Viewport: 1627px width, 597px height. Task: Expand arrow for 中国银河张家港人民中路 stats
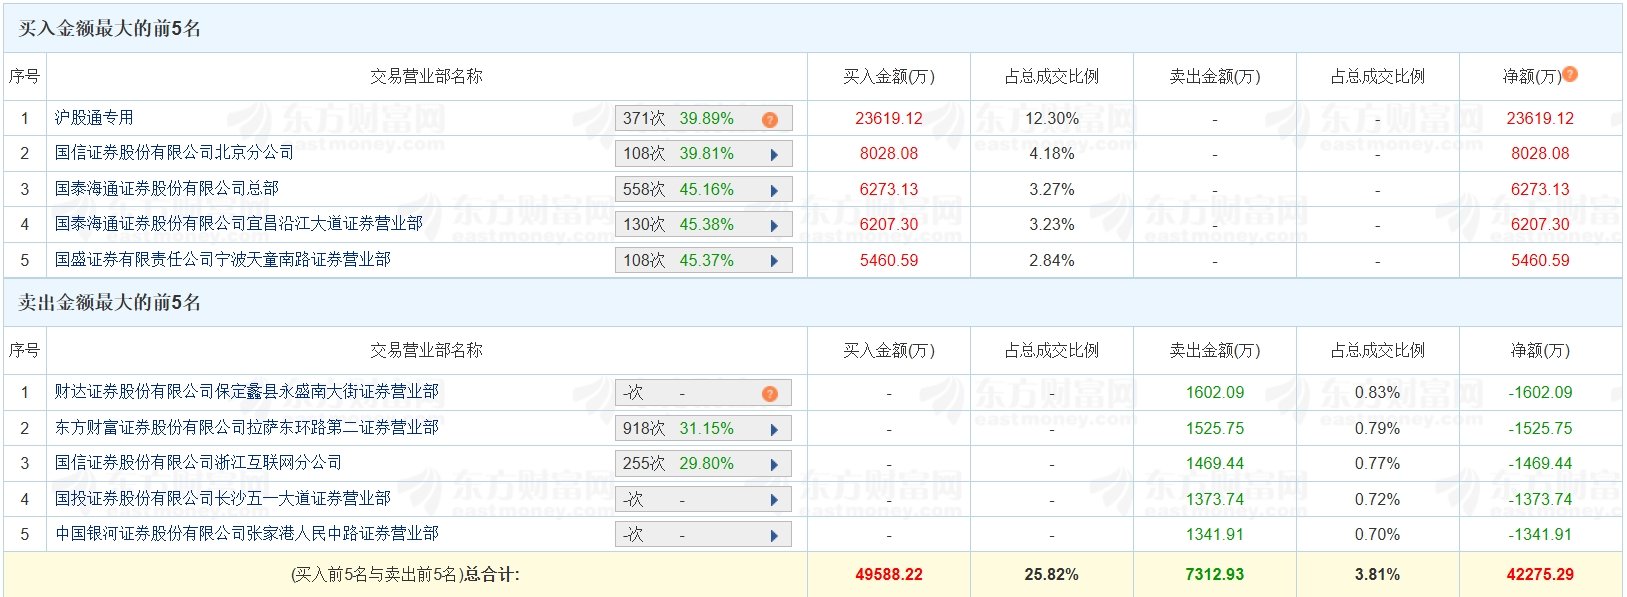click(x=774, y=536)
